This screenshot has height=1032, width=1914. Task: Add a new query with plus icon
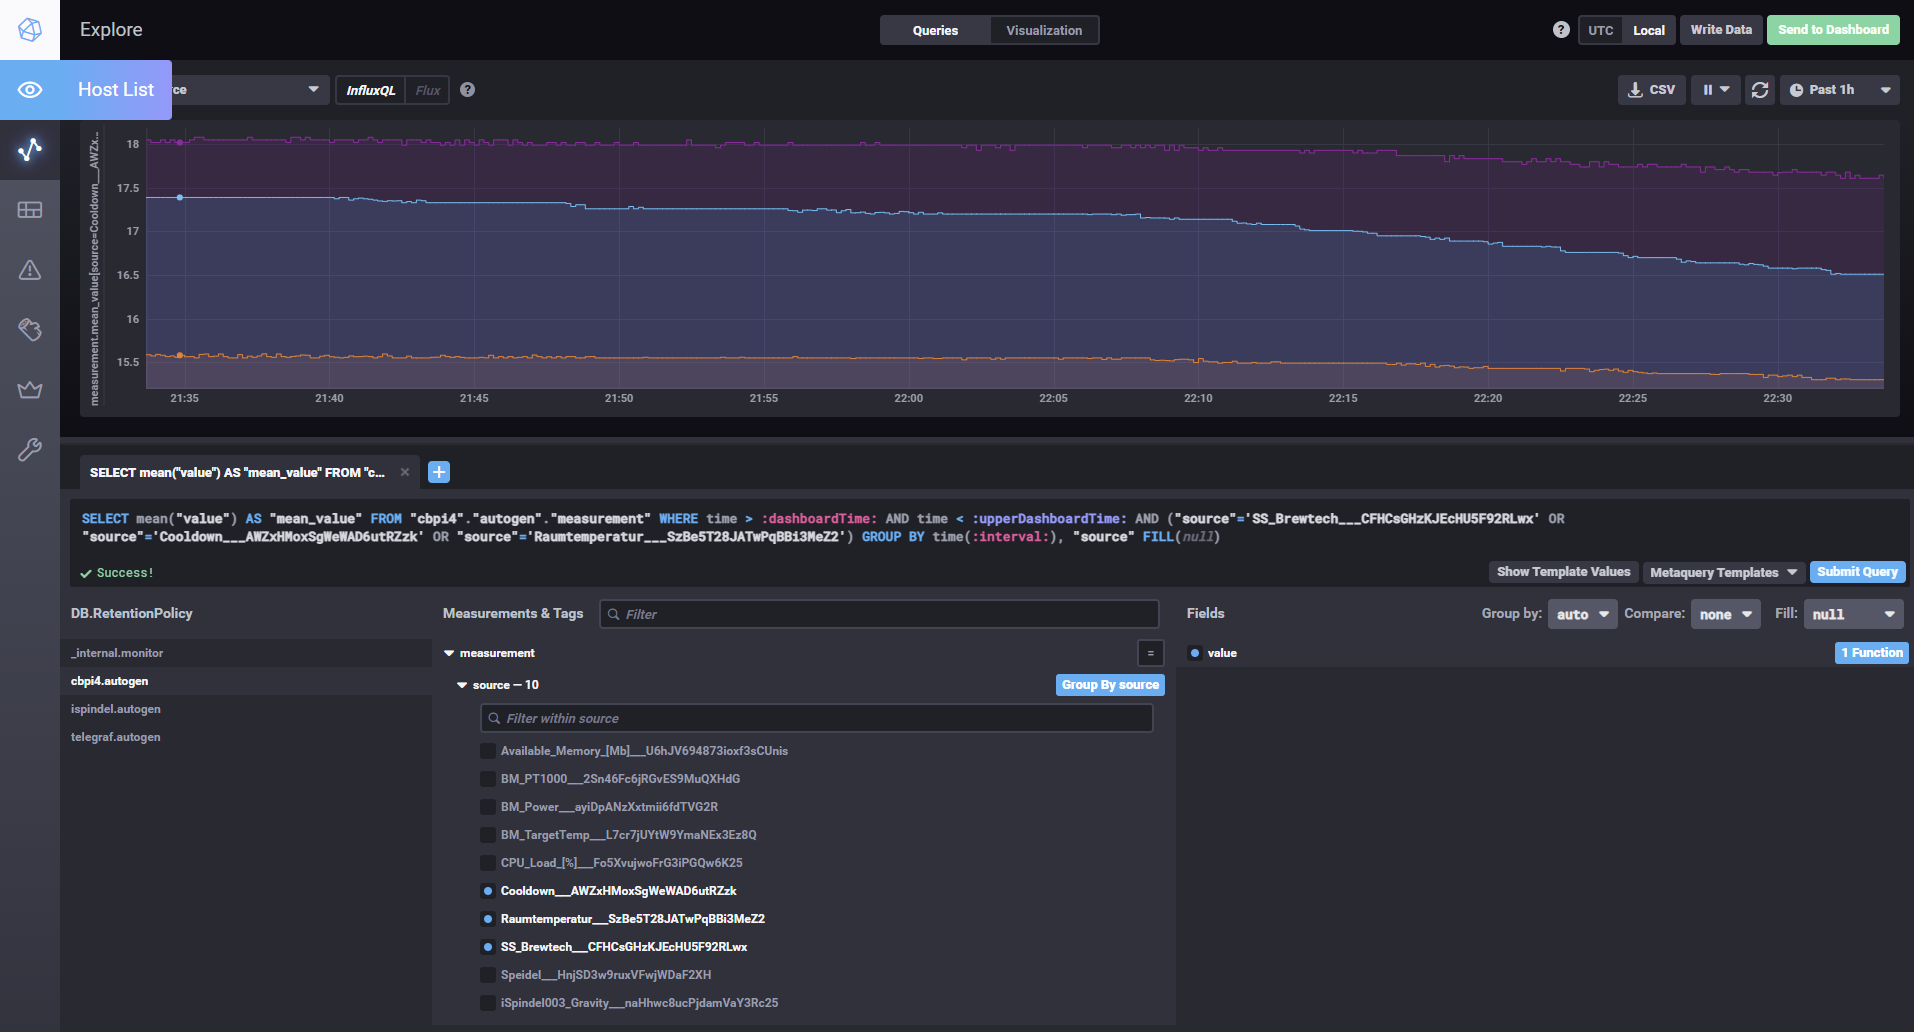tap(439, 472)
